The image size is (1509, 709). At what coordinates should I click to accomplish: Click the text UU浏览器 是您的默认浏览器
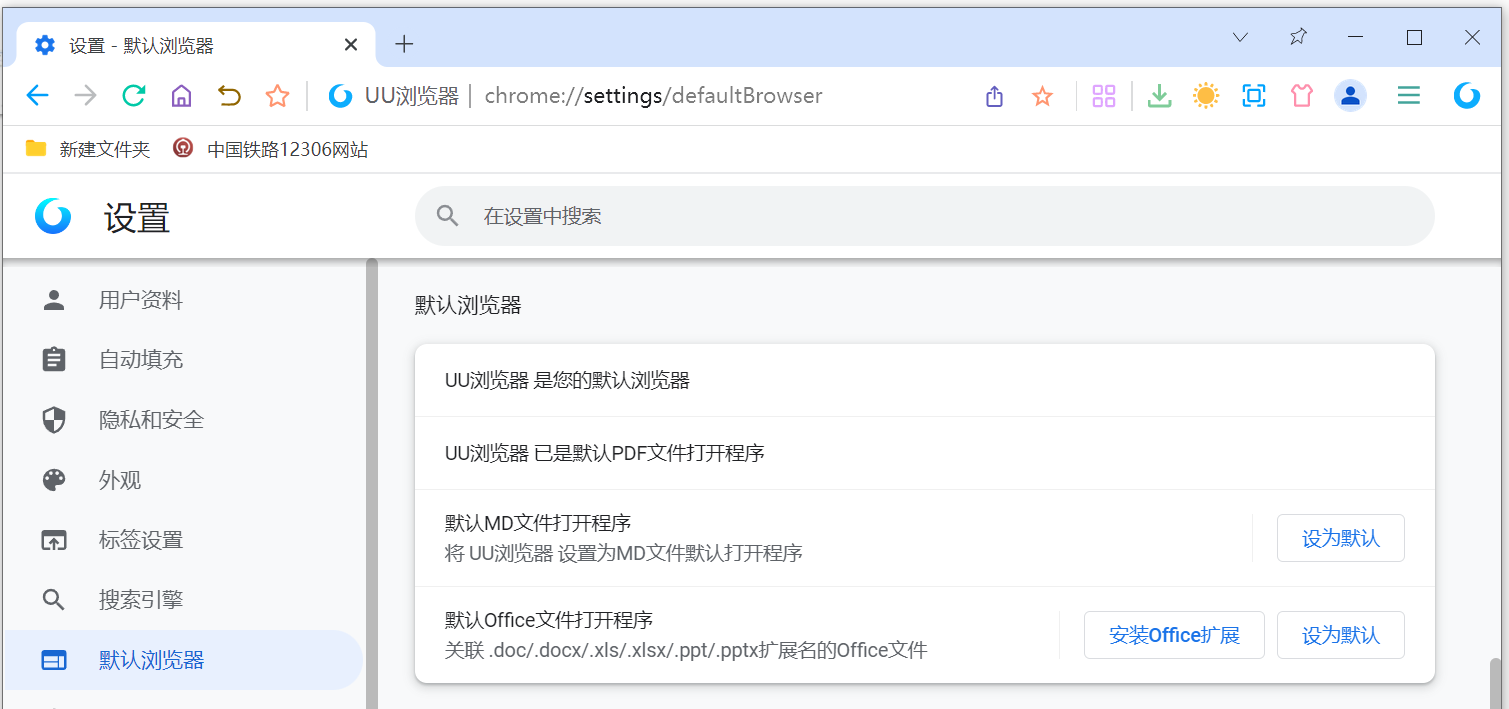(x=567, y=380)
